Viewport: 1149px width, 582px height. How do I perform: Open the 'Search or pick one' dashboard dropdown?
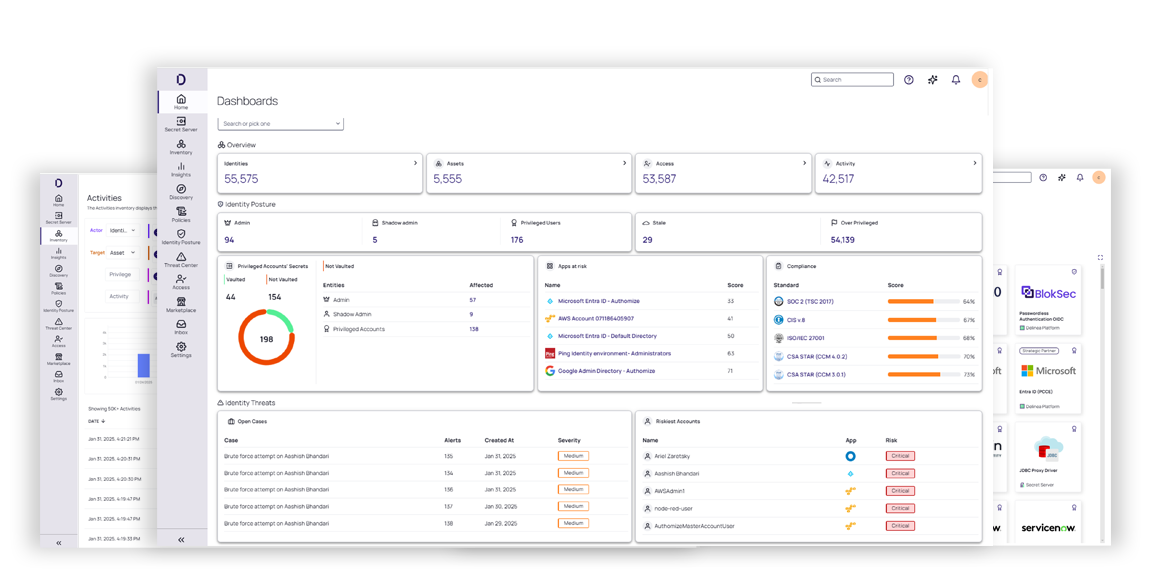coord(280,122)
